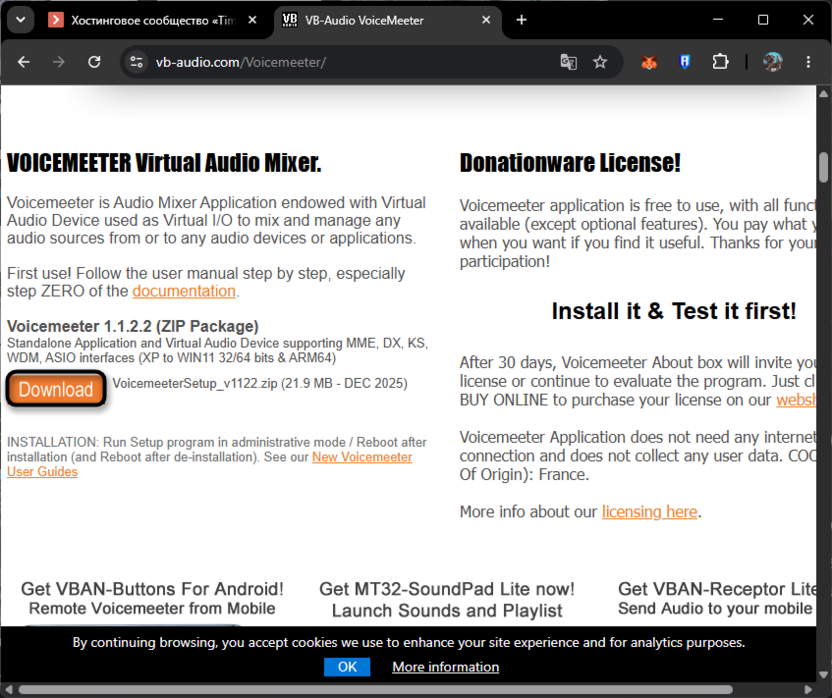Close the VB-Audio VoiceMeeter tab

point(486,20)
